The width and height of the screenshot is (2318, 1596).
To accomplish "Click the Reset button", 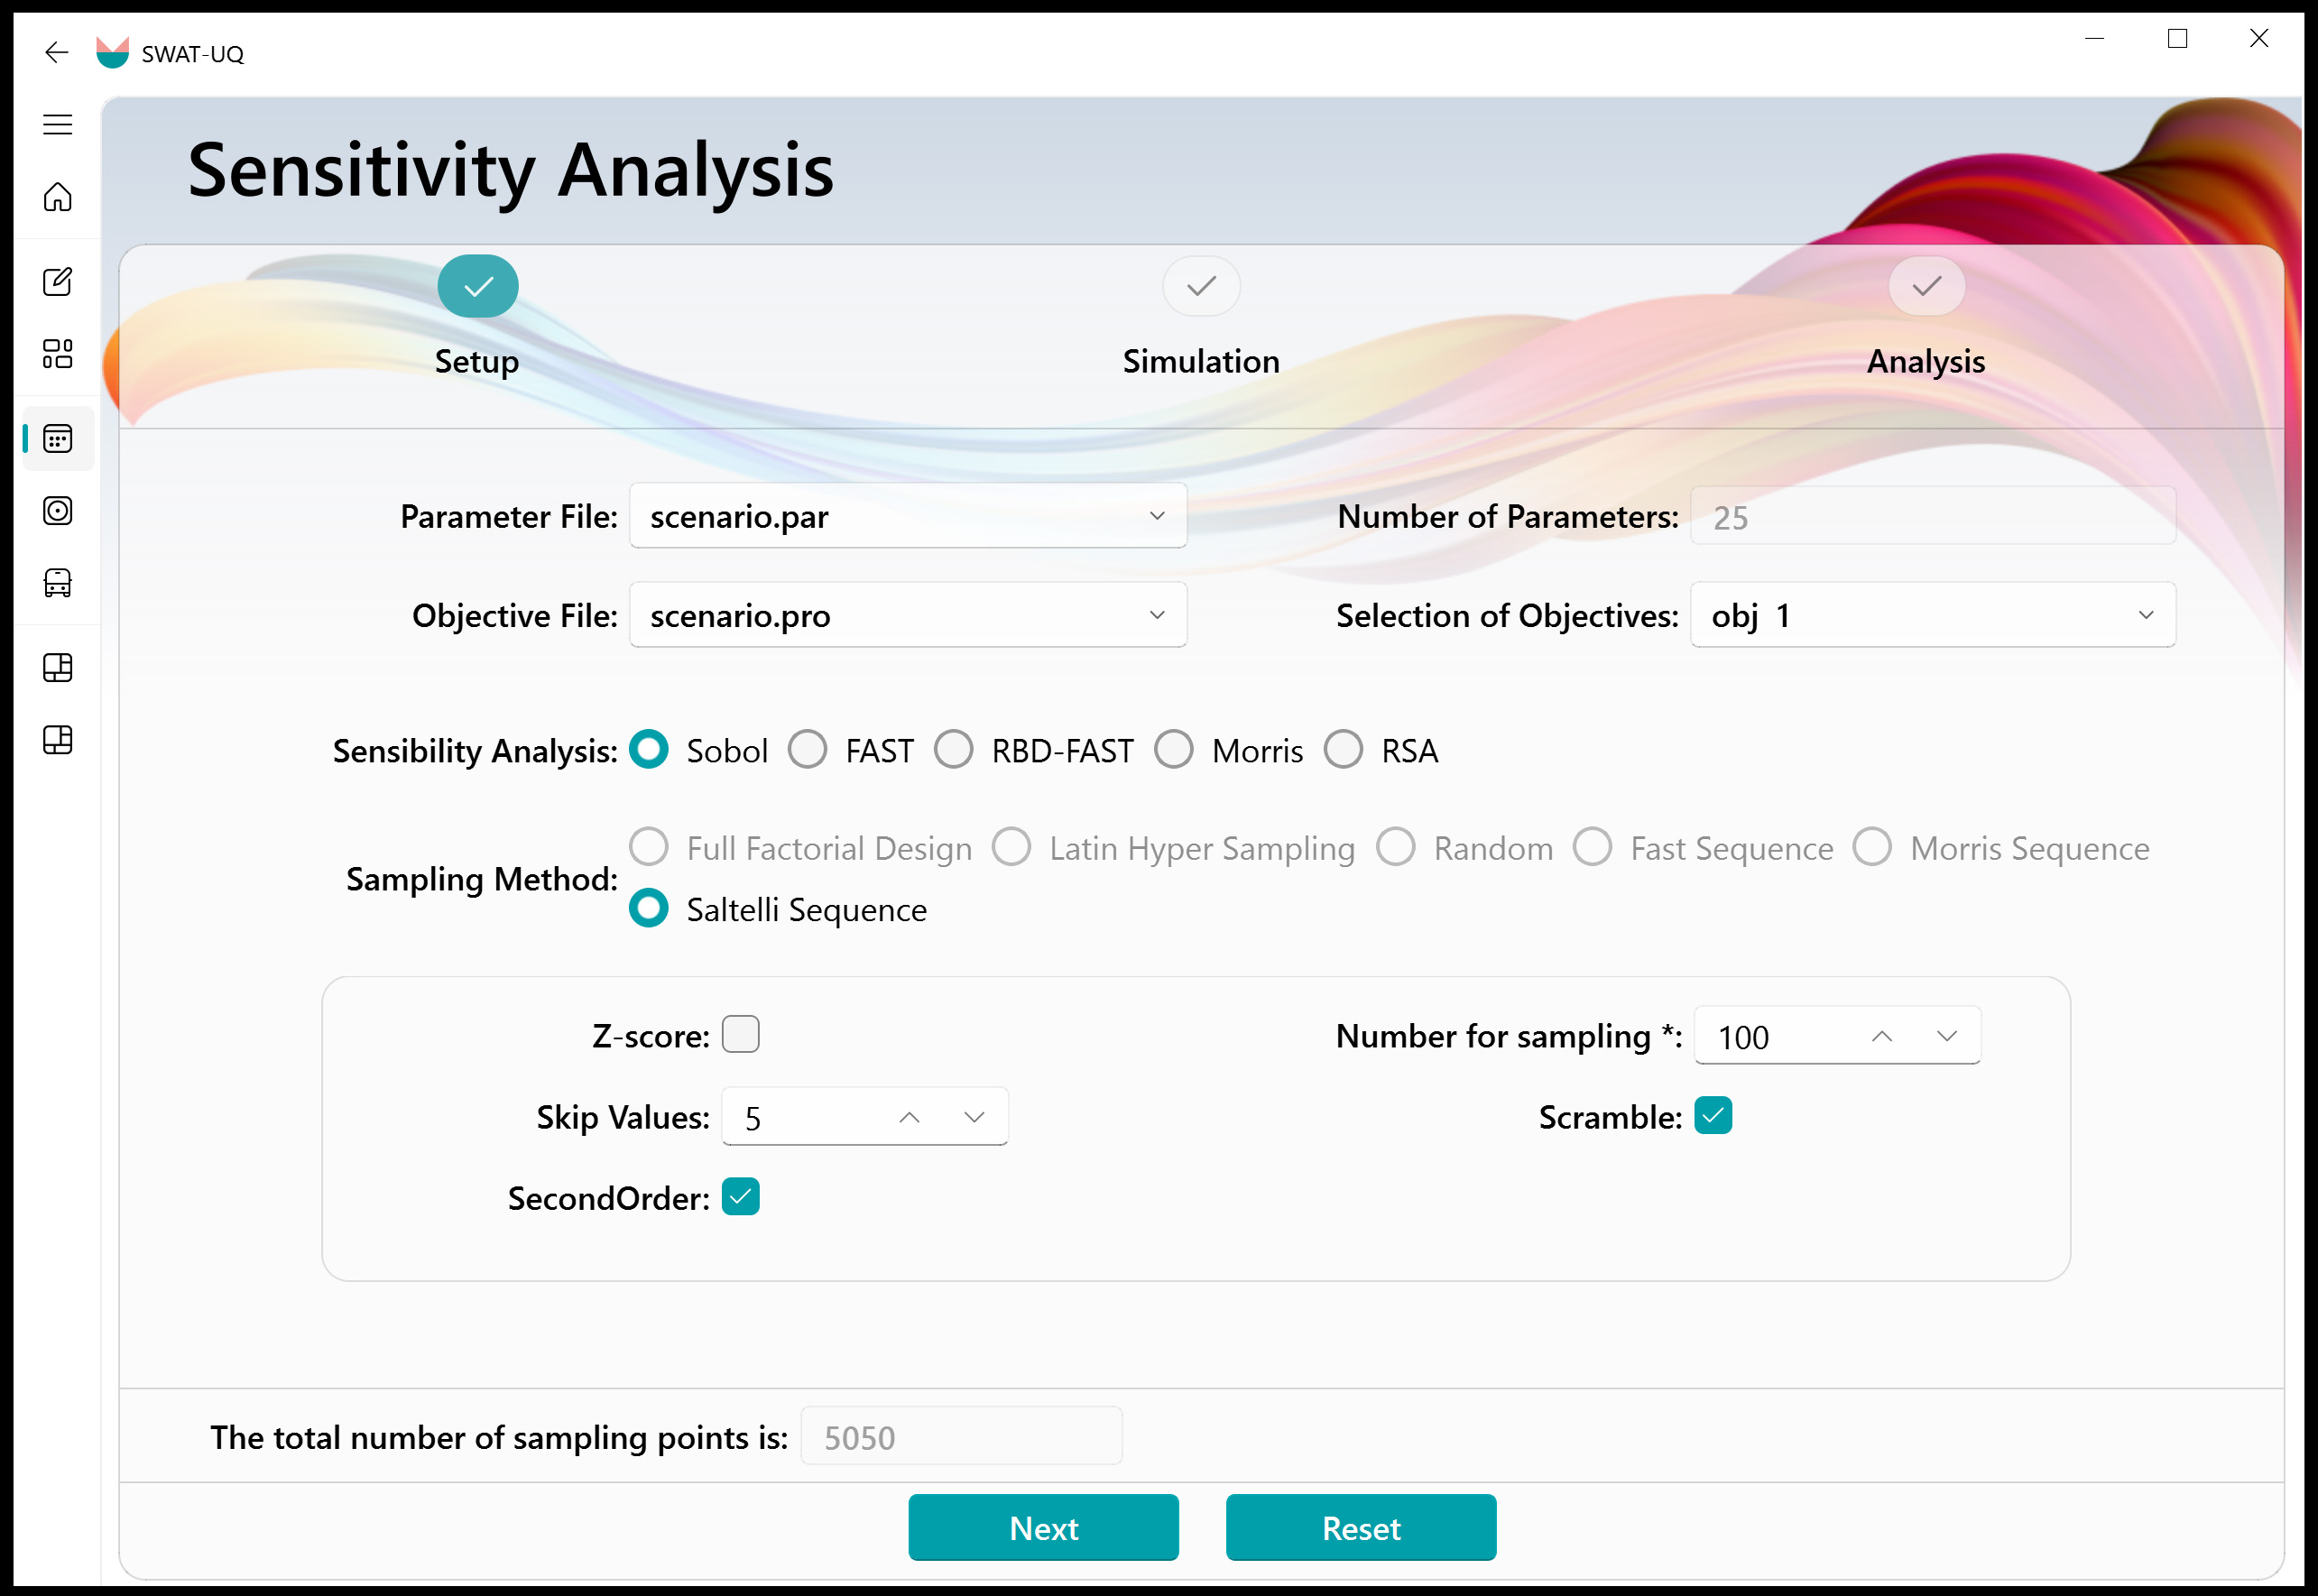I will tap(1360, 1527).
